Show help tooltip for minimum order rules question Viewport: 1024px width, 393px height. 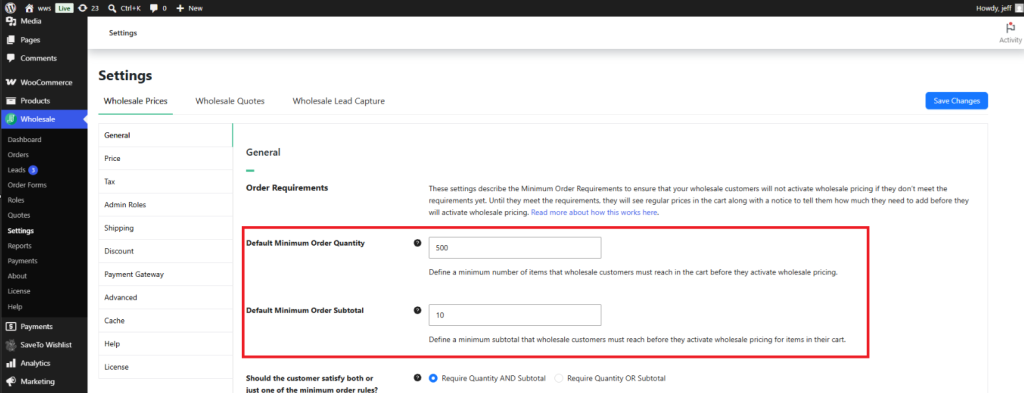417,377
